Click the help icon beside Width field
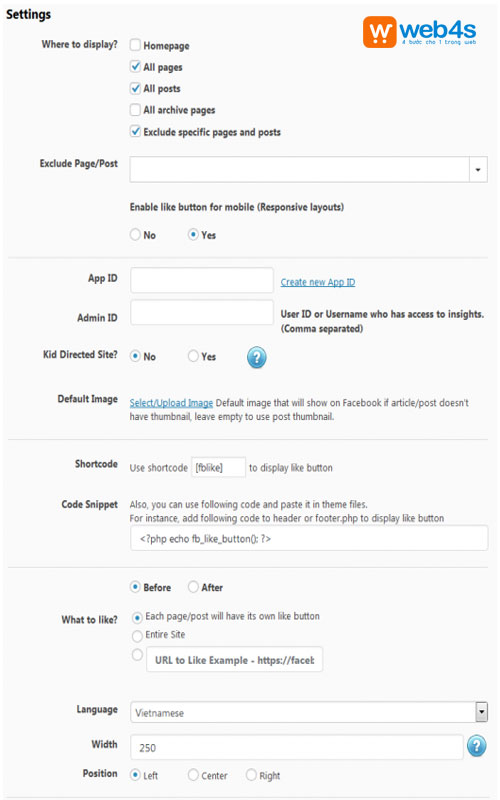The image size is (500, 800). coord(477,746)
